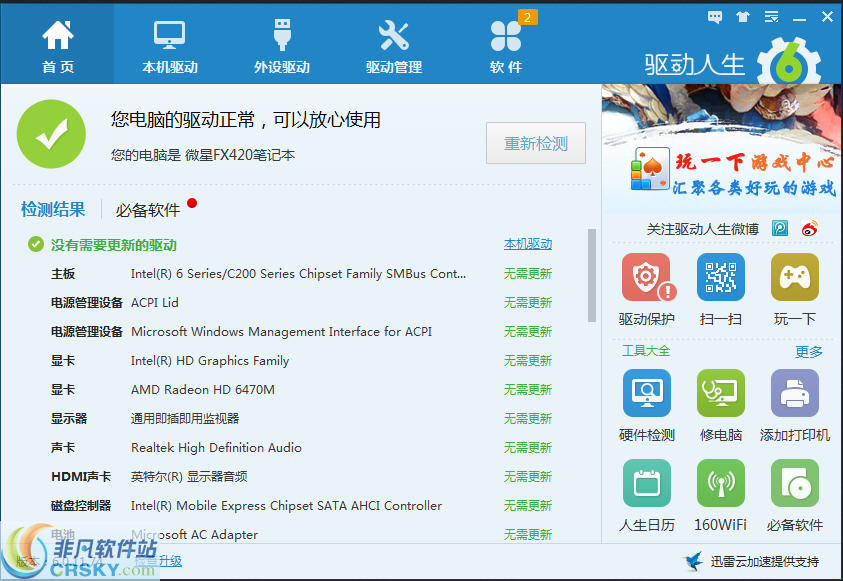展开标题栏下拉菜单箭头
Image resolution: width=843 pixels, height=581 pixels.
click(x=770, y=16)
